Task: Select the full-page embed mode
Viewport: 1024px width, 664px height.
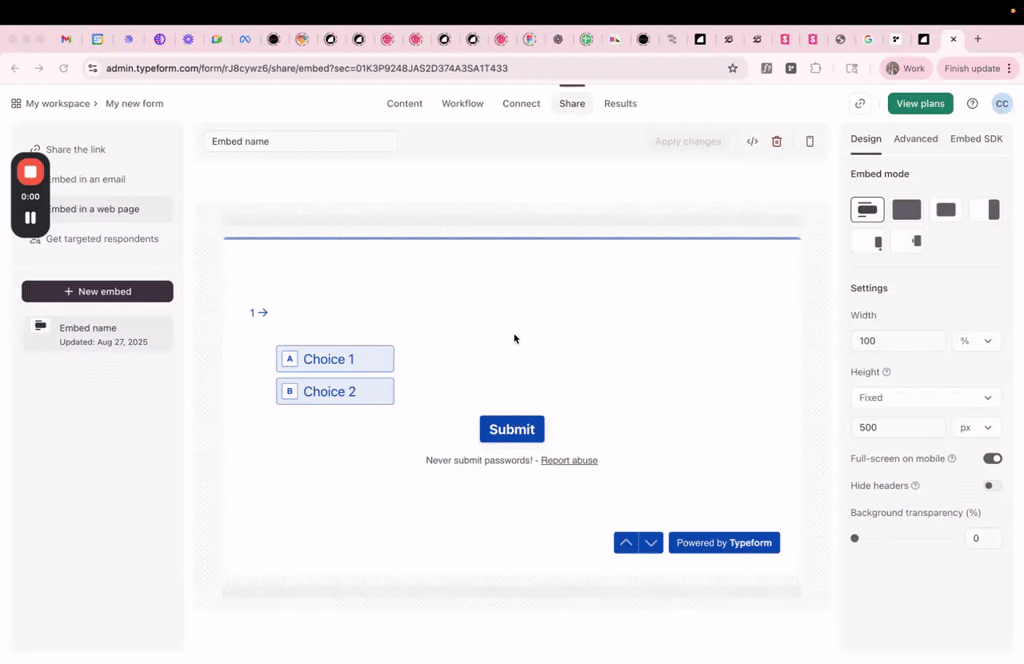Action: click(906, 210)
